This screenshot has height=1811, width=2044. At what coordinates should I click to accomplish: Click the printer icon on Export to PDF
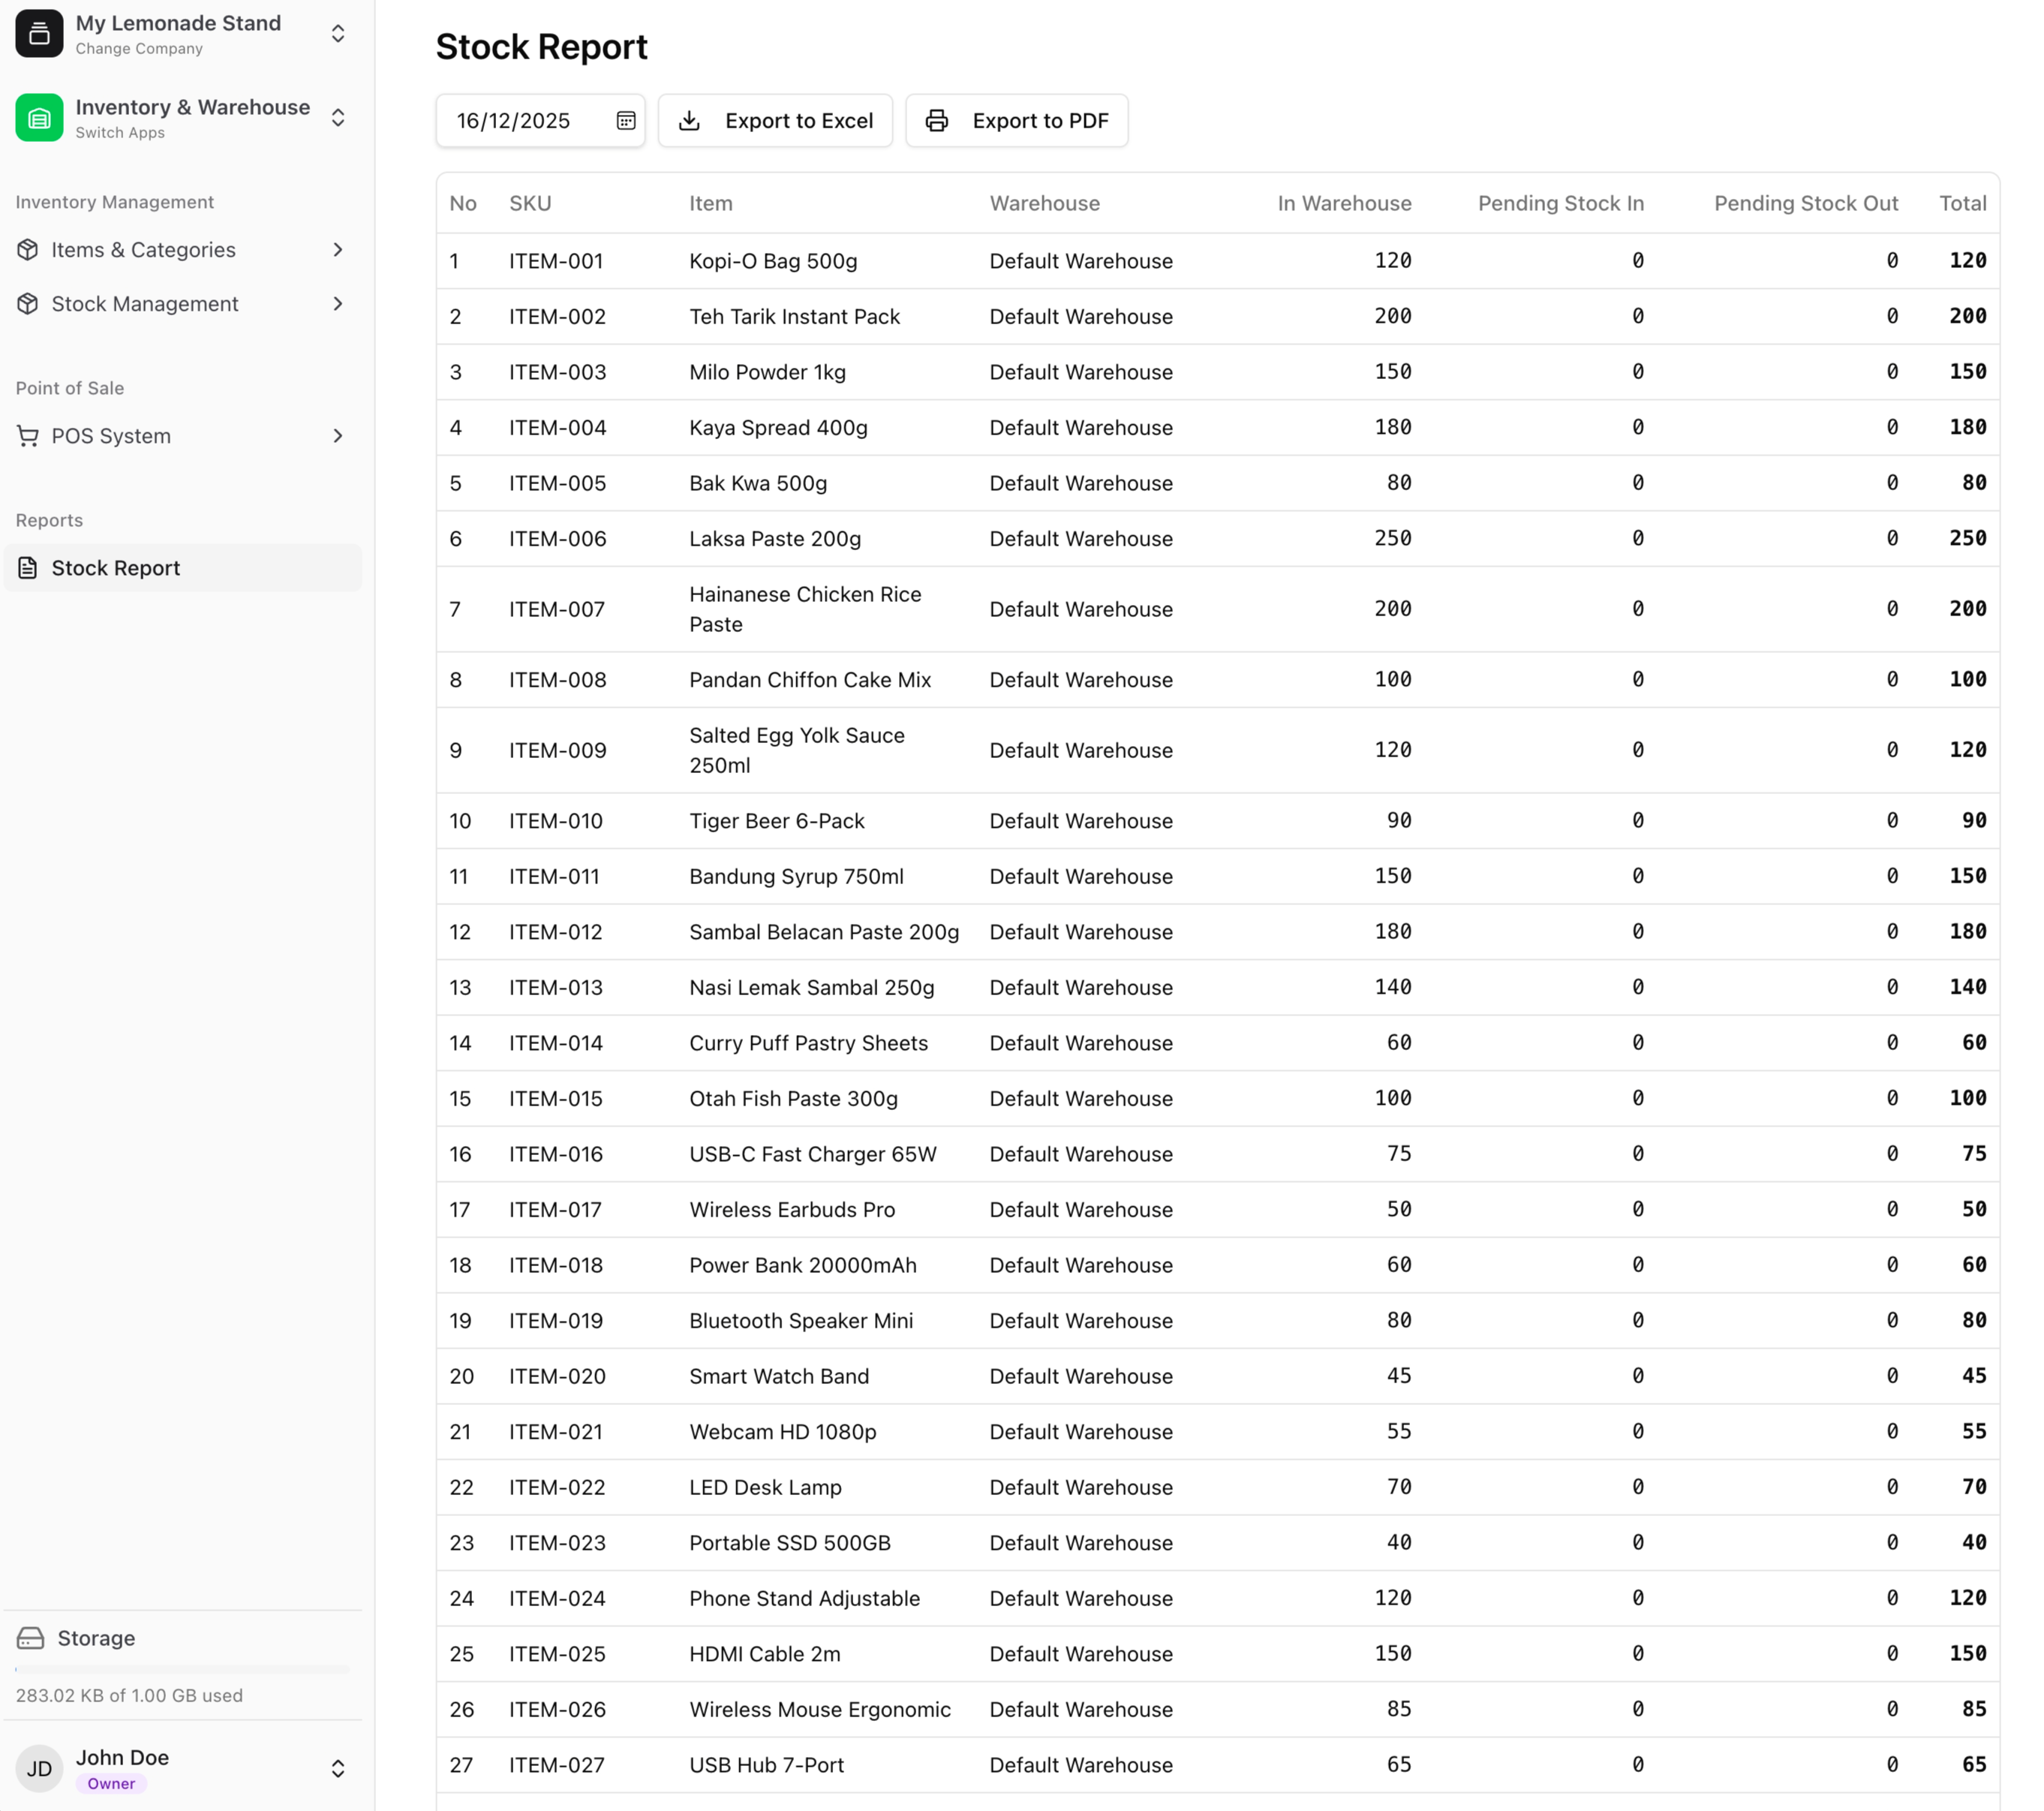click(936, 120)
